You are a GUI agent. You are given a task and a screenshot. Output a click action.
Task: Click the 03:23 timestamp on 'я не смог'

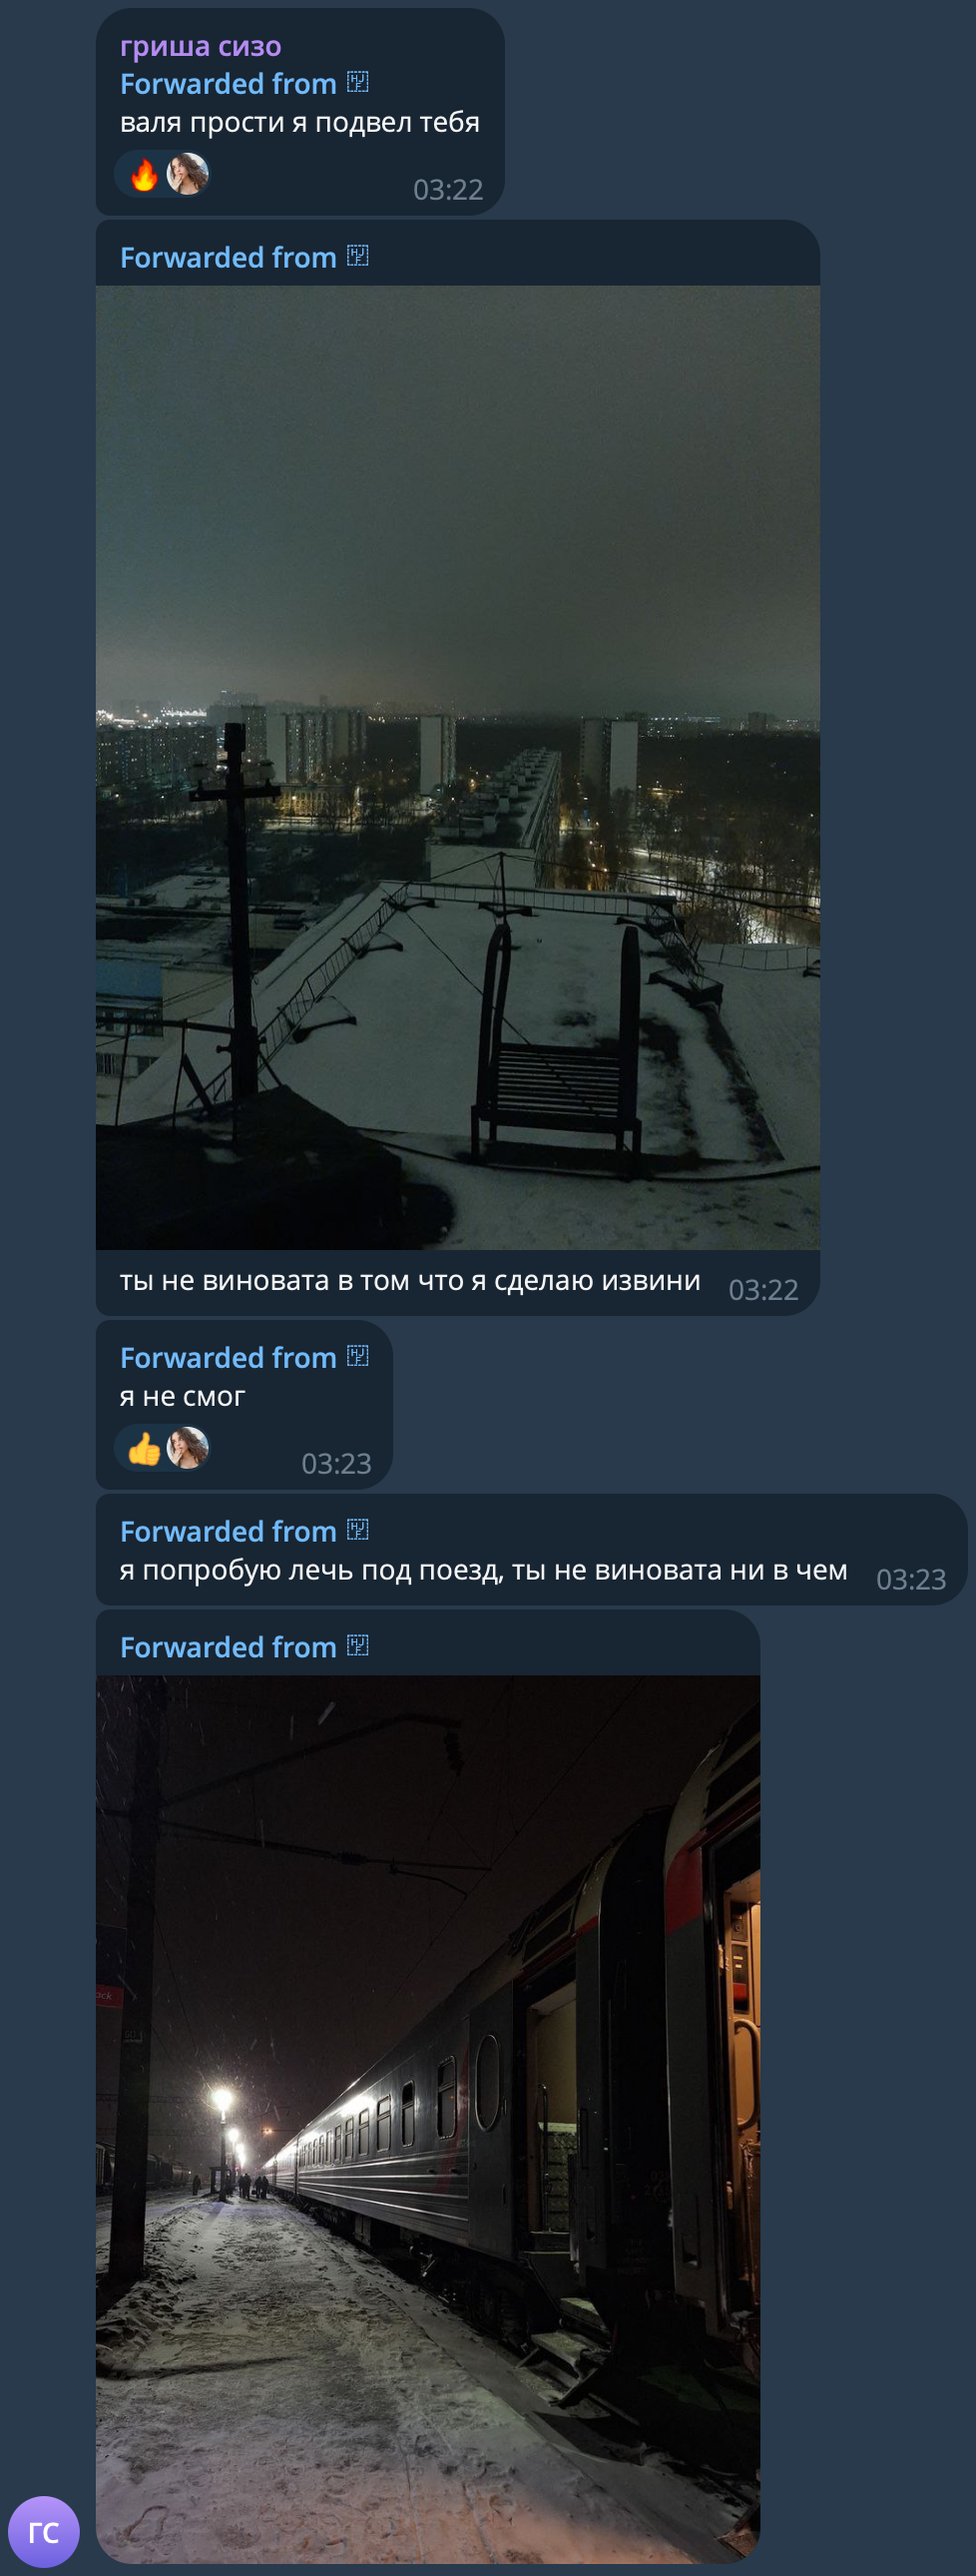(336, 1463)
